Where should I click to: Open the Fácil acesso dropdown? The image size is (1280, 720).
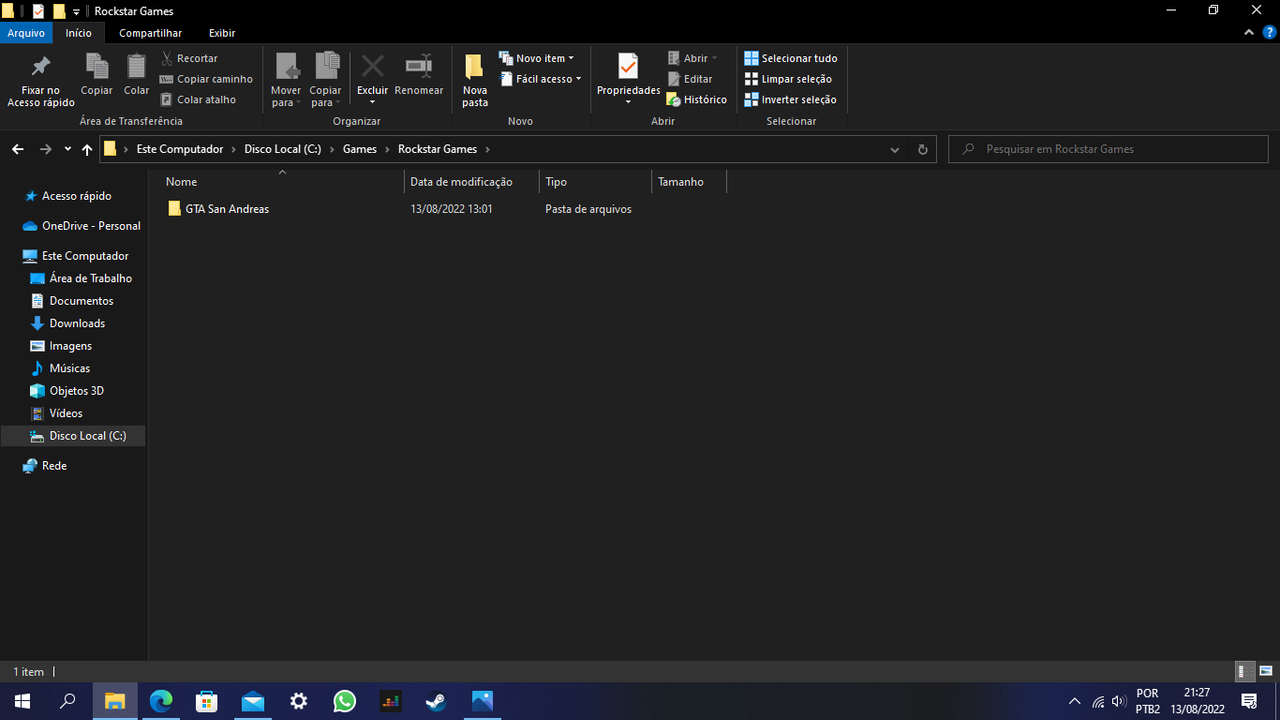540,79
